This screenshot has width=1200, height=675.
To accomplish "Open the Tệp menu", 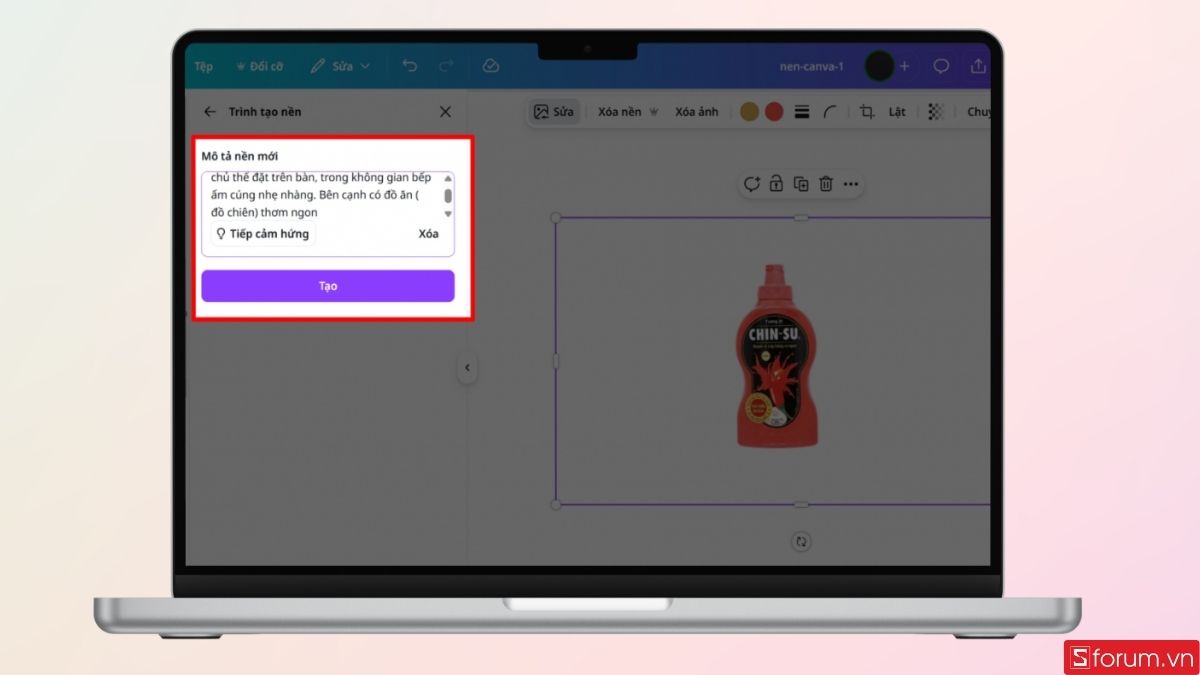I will pyautogui.click(x=204, y=66).
